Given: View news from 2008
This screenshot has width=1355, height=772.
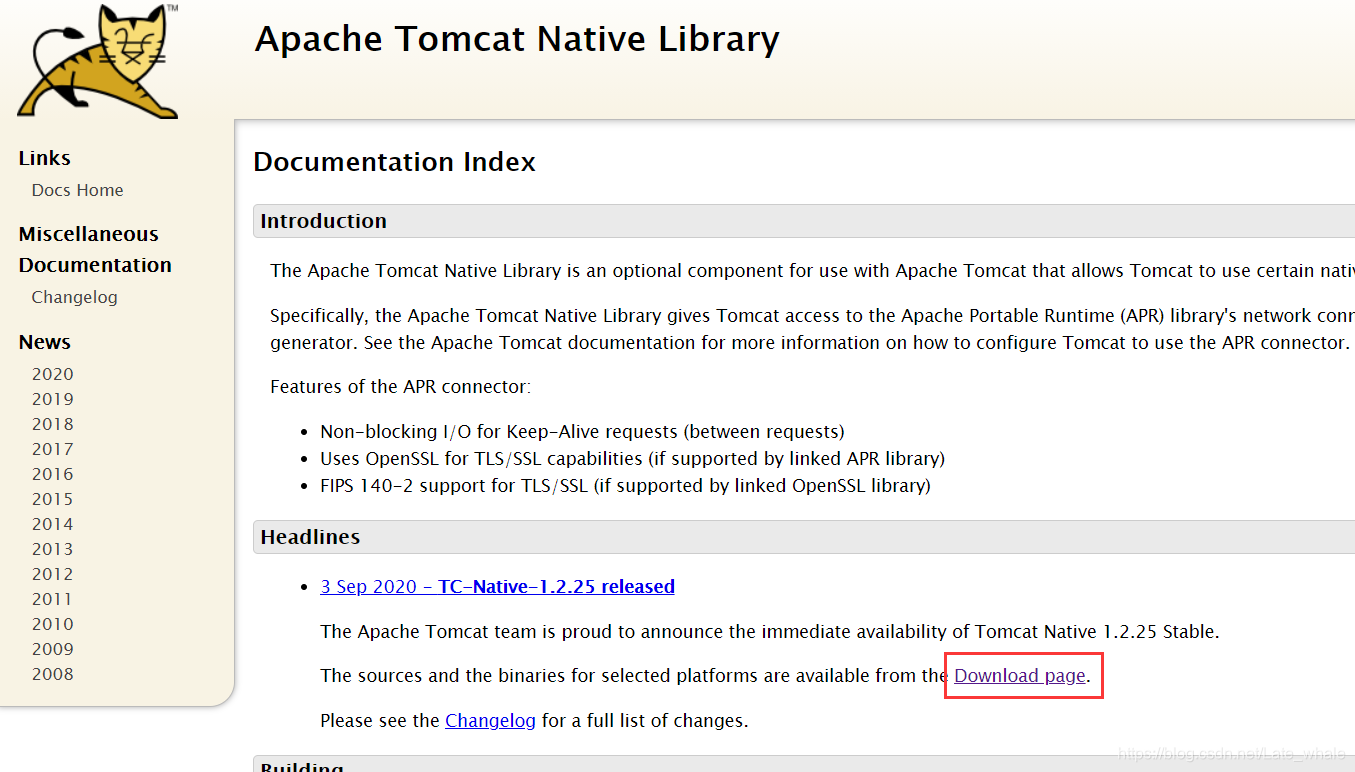Looking at the screenshot, I should coord(52,673).
